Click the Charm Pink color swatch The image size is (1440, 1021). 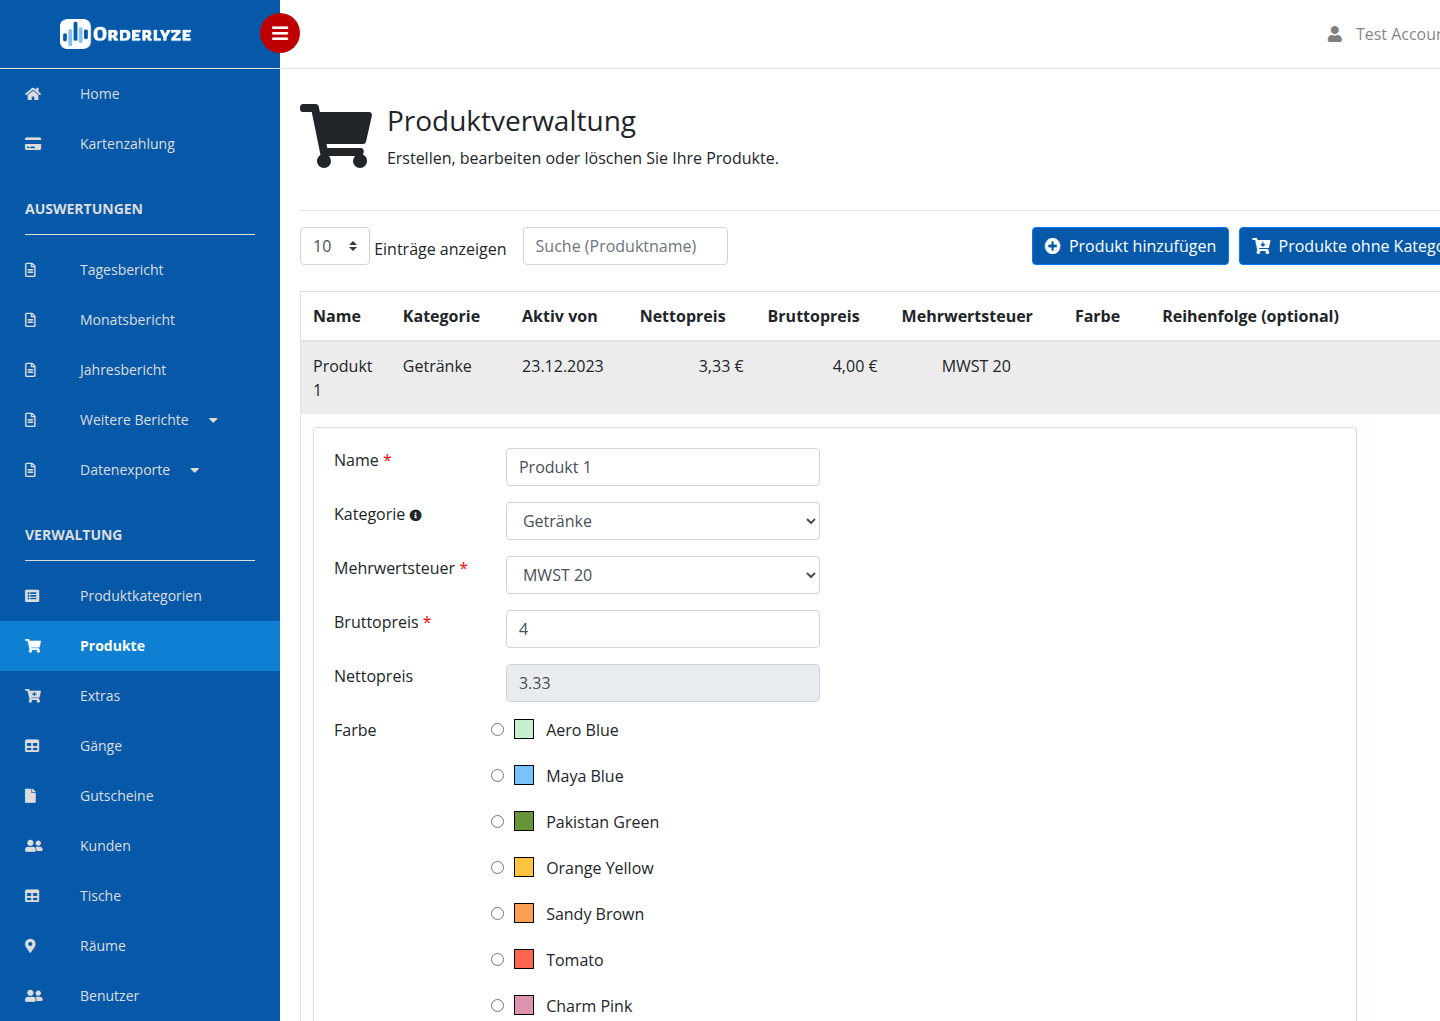pos(524,1005)
